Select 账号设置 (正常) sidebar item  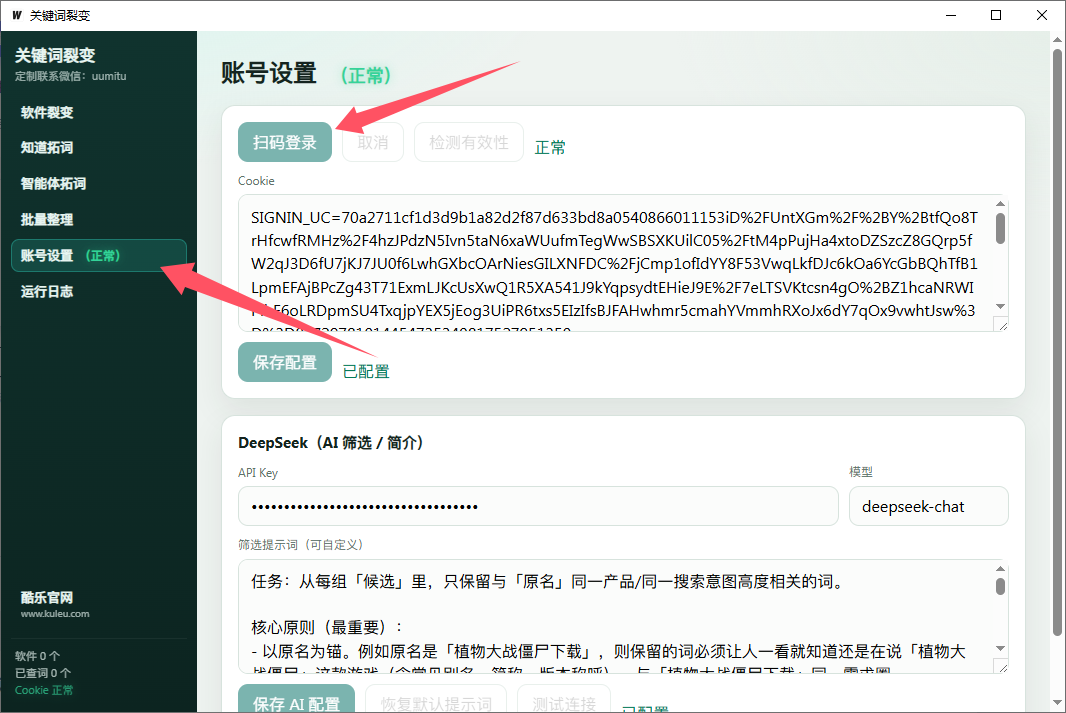99,256
